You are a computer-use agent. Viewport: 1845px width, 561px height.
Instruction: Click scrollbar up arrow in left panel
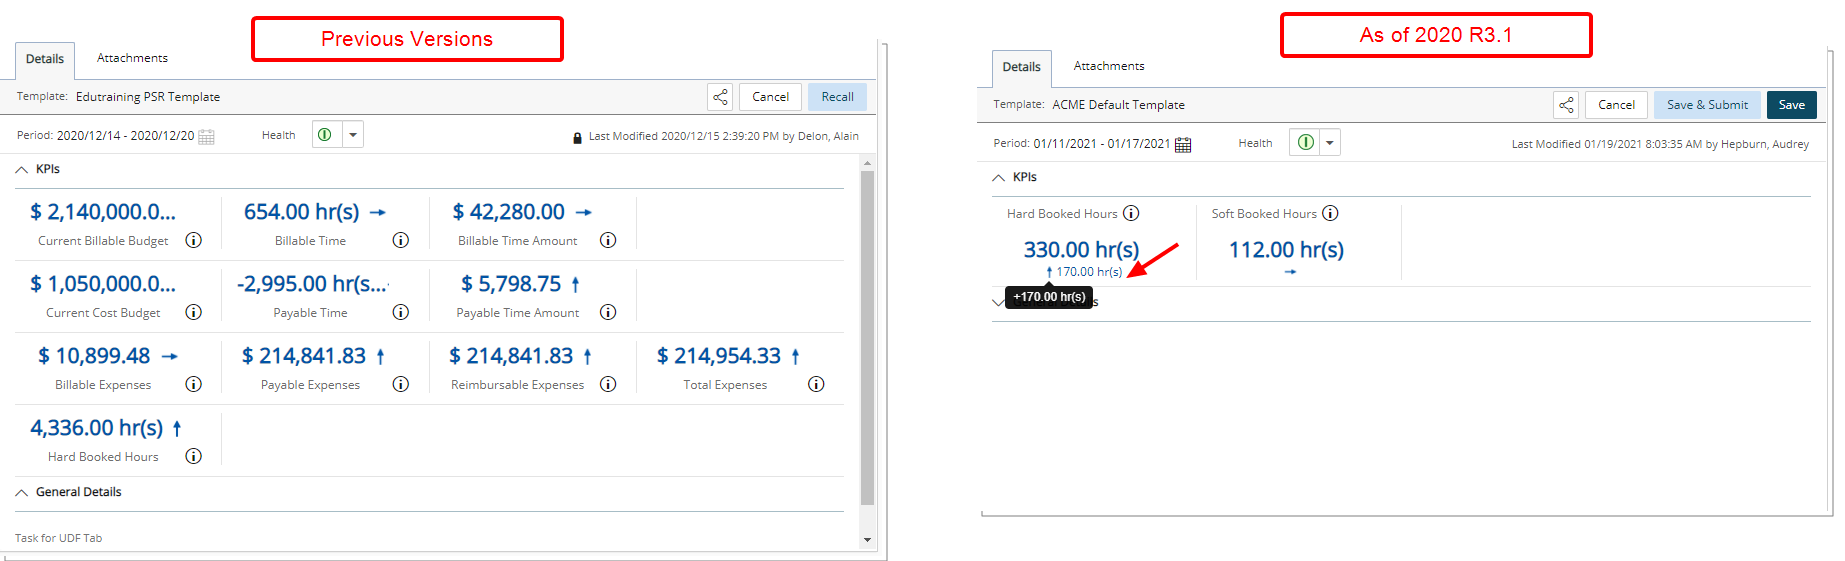pos(867,163)
